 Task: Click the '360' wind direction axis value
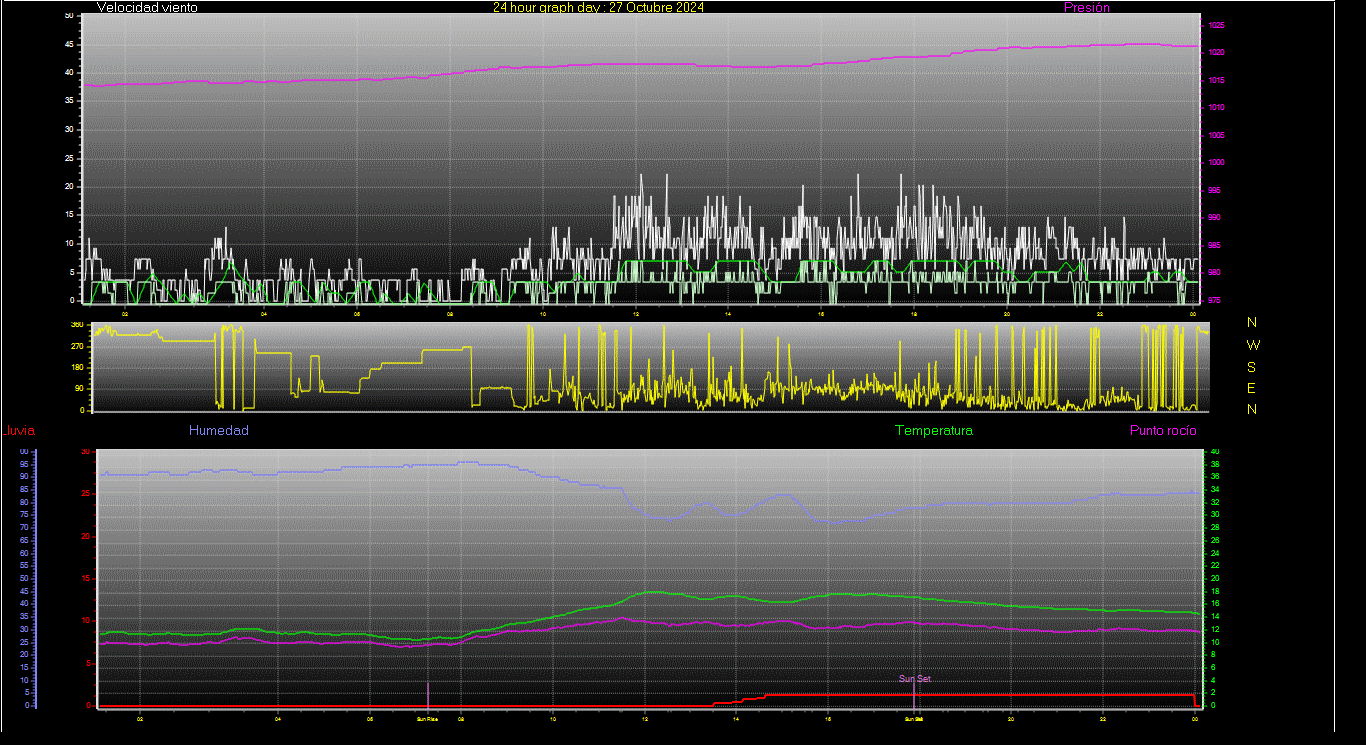[77, 325]
